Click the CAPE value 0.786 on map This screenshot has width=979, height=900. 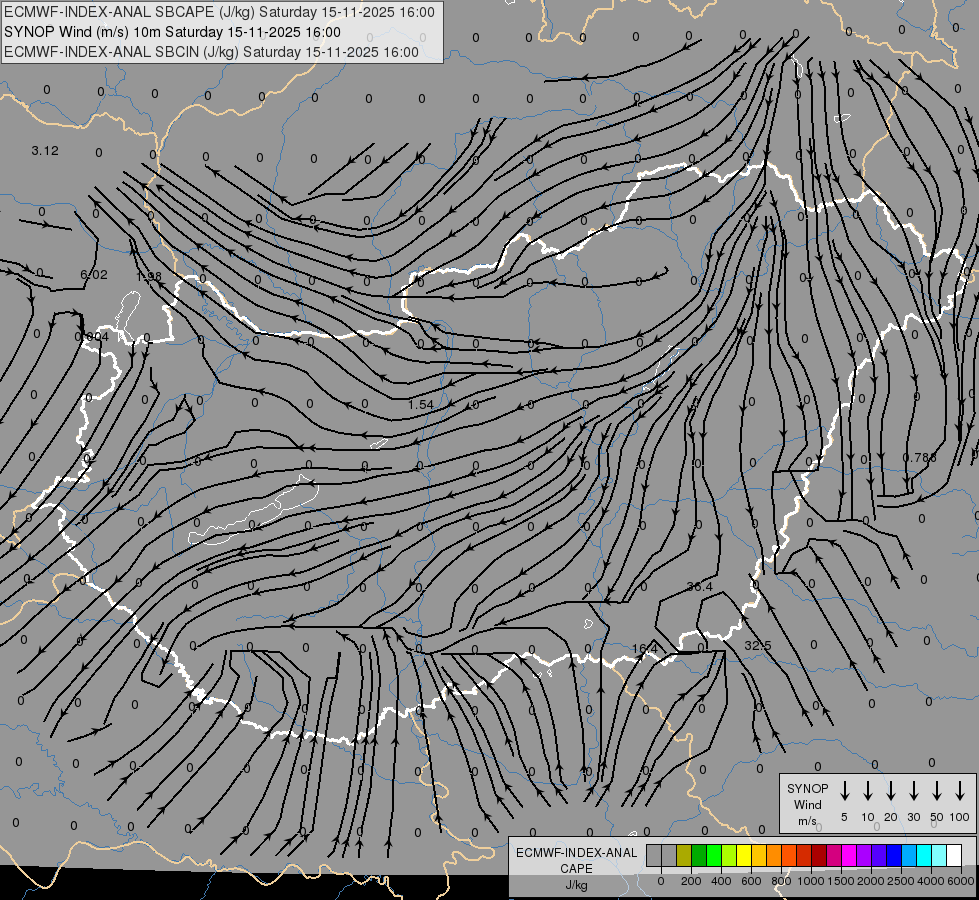(x=920, y=458)
